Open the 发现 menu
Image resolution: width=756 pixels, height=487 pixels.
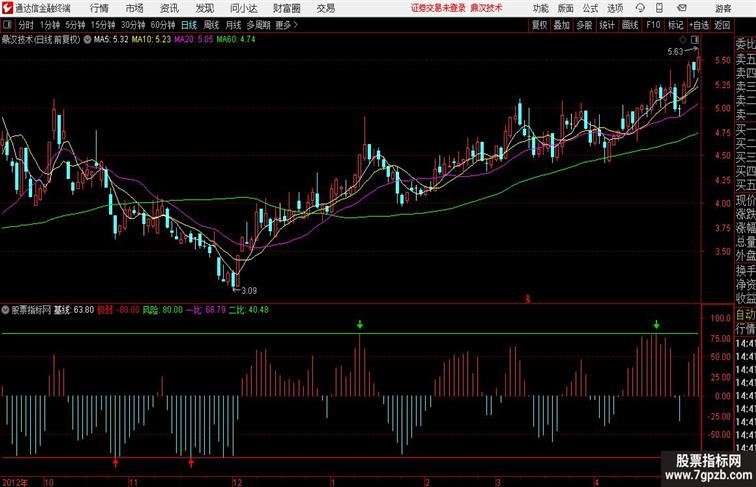tap(205, 8)
